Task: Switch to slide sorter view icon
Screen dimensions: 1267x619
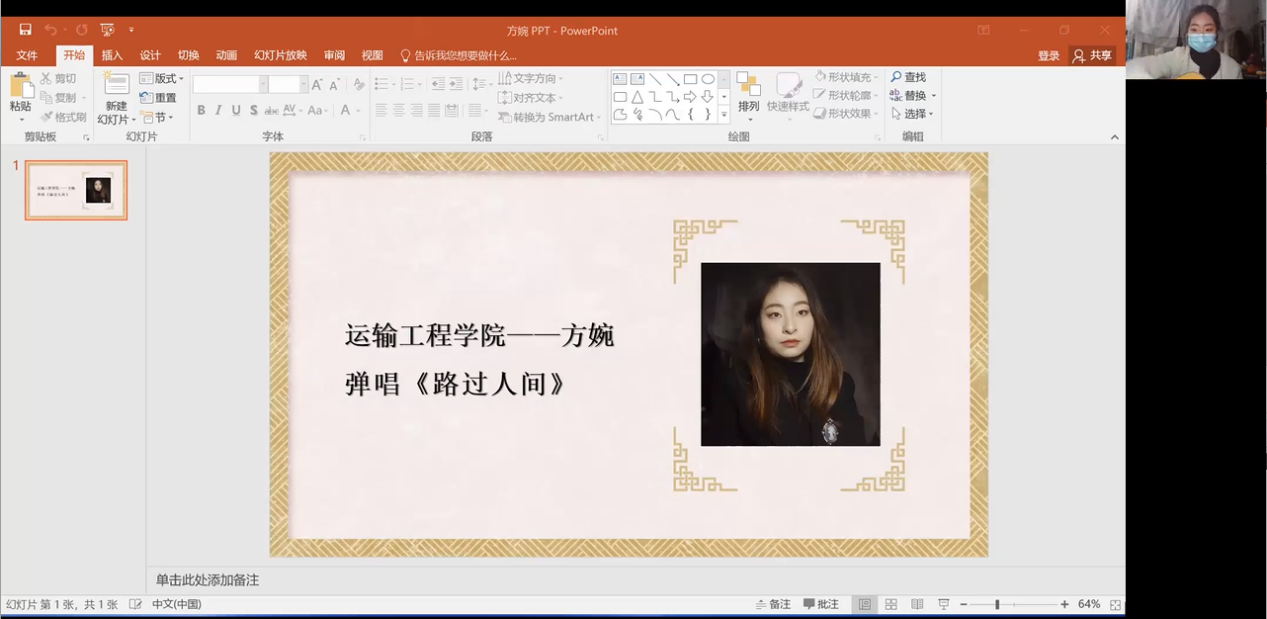Action: [891, 604]
